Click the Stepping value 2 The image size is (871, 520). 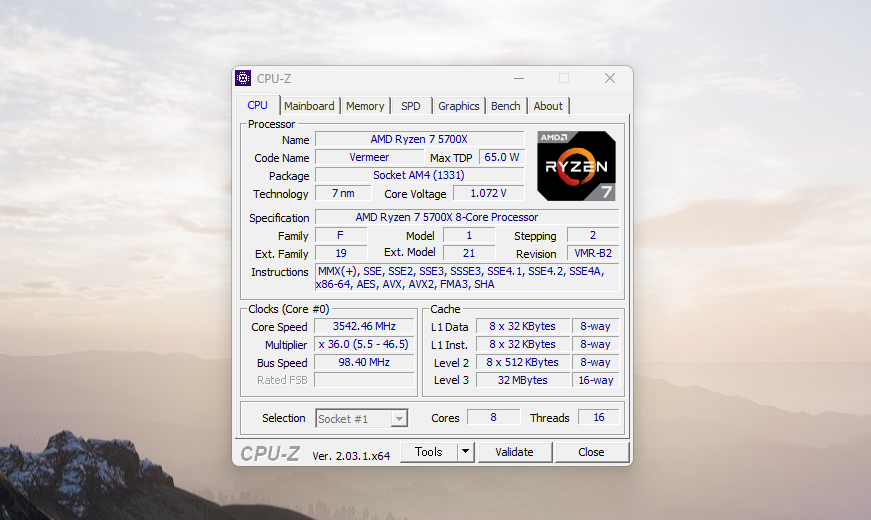click(593, 235)
